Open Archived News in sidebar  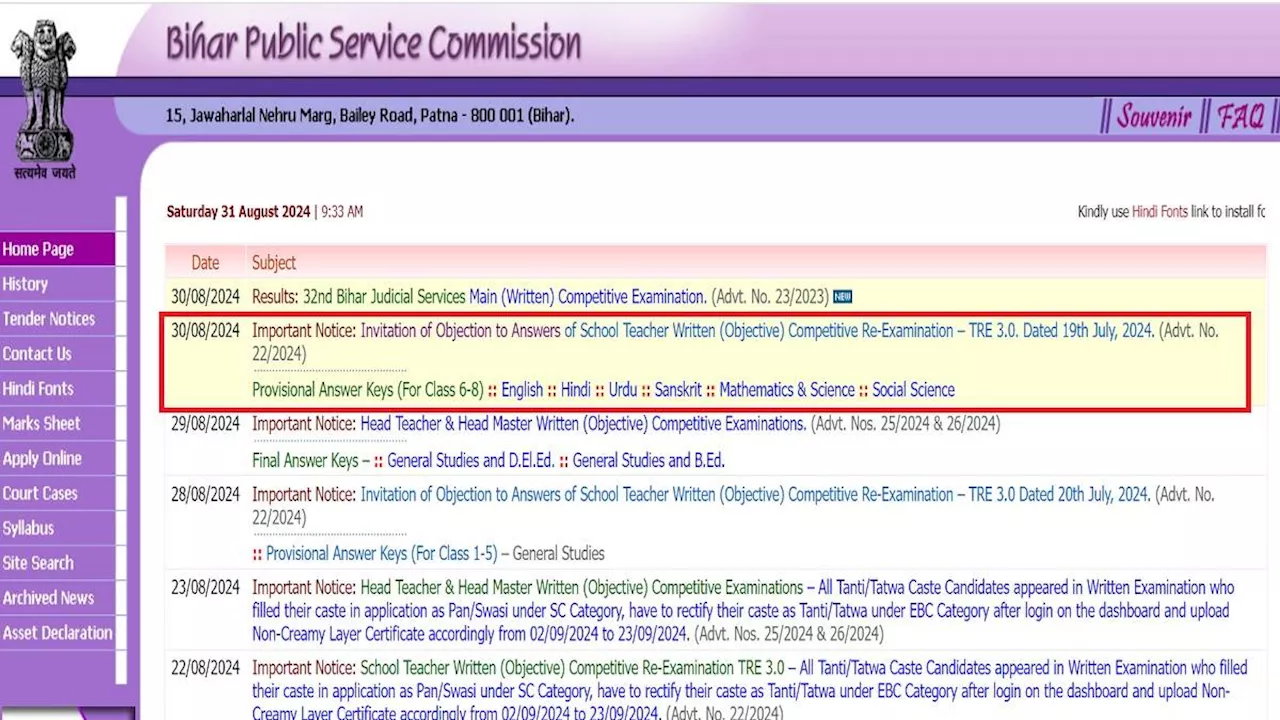click(x=57, y=598)
